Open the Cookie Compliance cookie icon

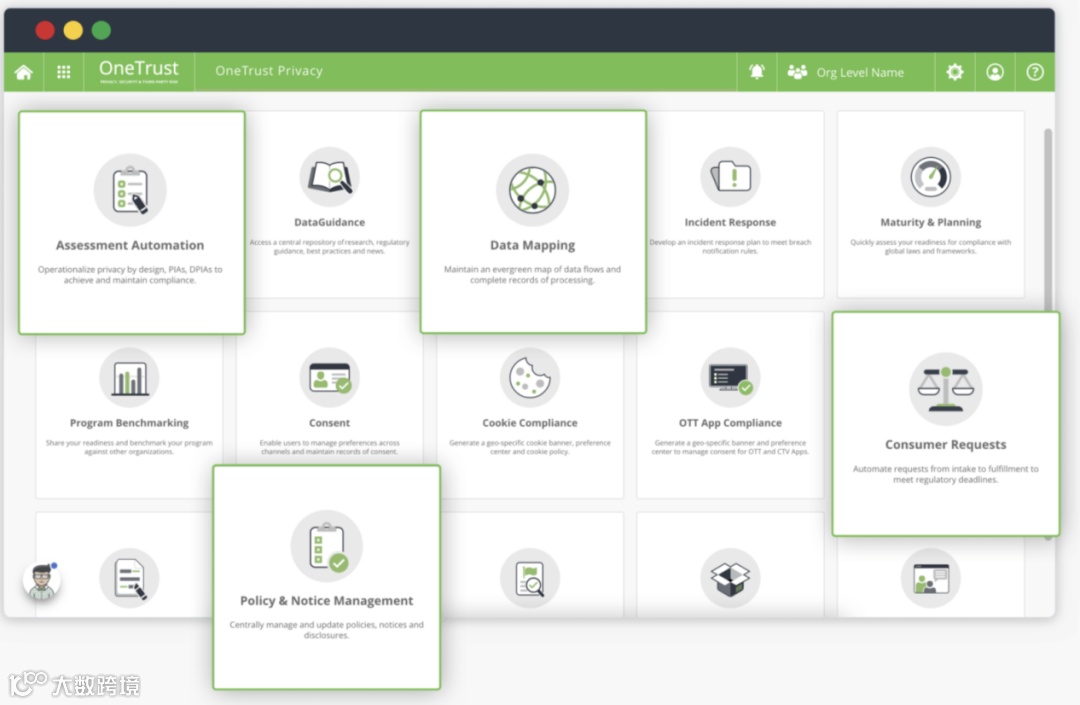coord(530,377)
